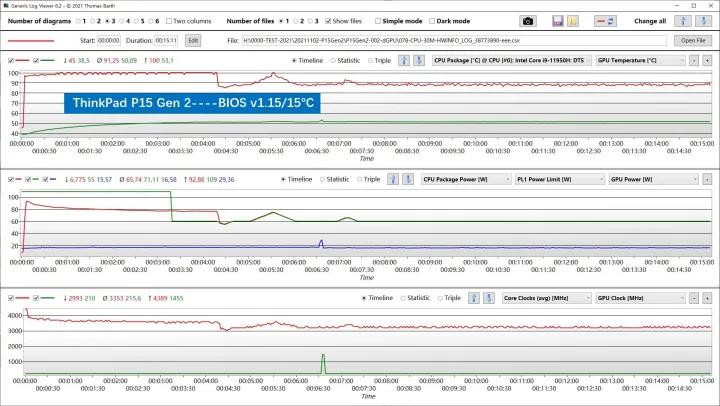
Task: Click the Edit button beside Duration
Action: pos(192,40)
